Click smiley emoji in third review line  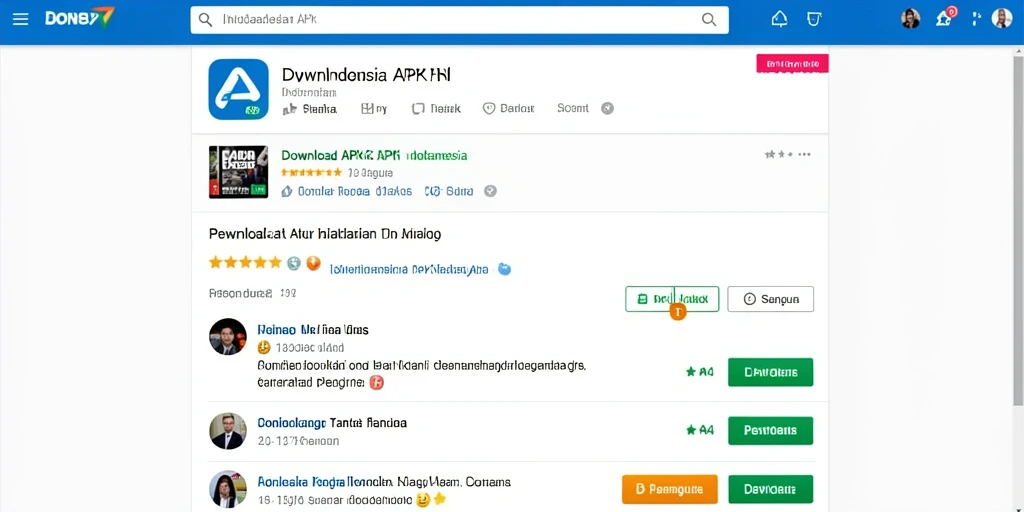[423, 500]
